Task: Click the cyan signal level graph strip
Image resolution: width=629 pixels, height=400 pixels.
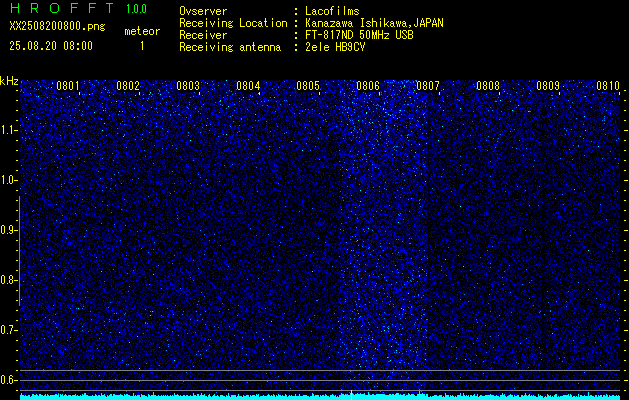Action: pyautogui.click(x=320, y=397)
